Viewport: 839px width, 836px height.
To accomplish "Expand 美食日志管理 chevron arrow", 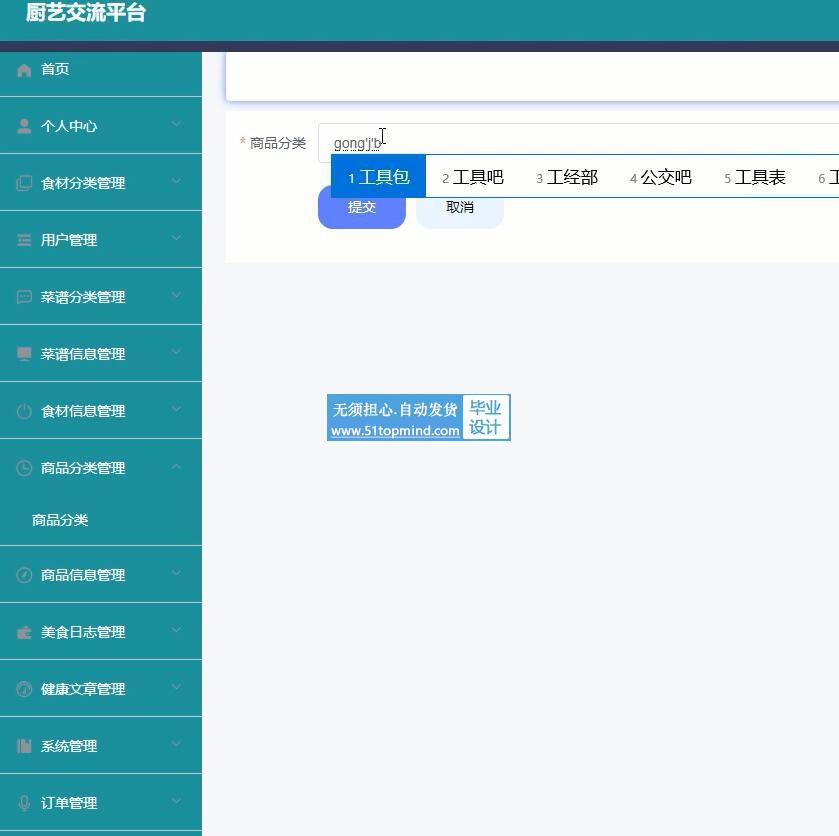I will click(176, 631).
